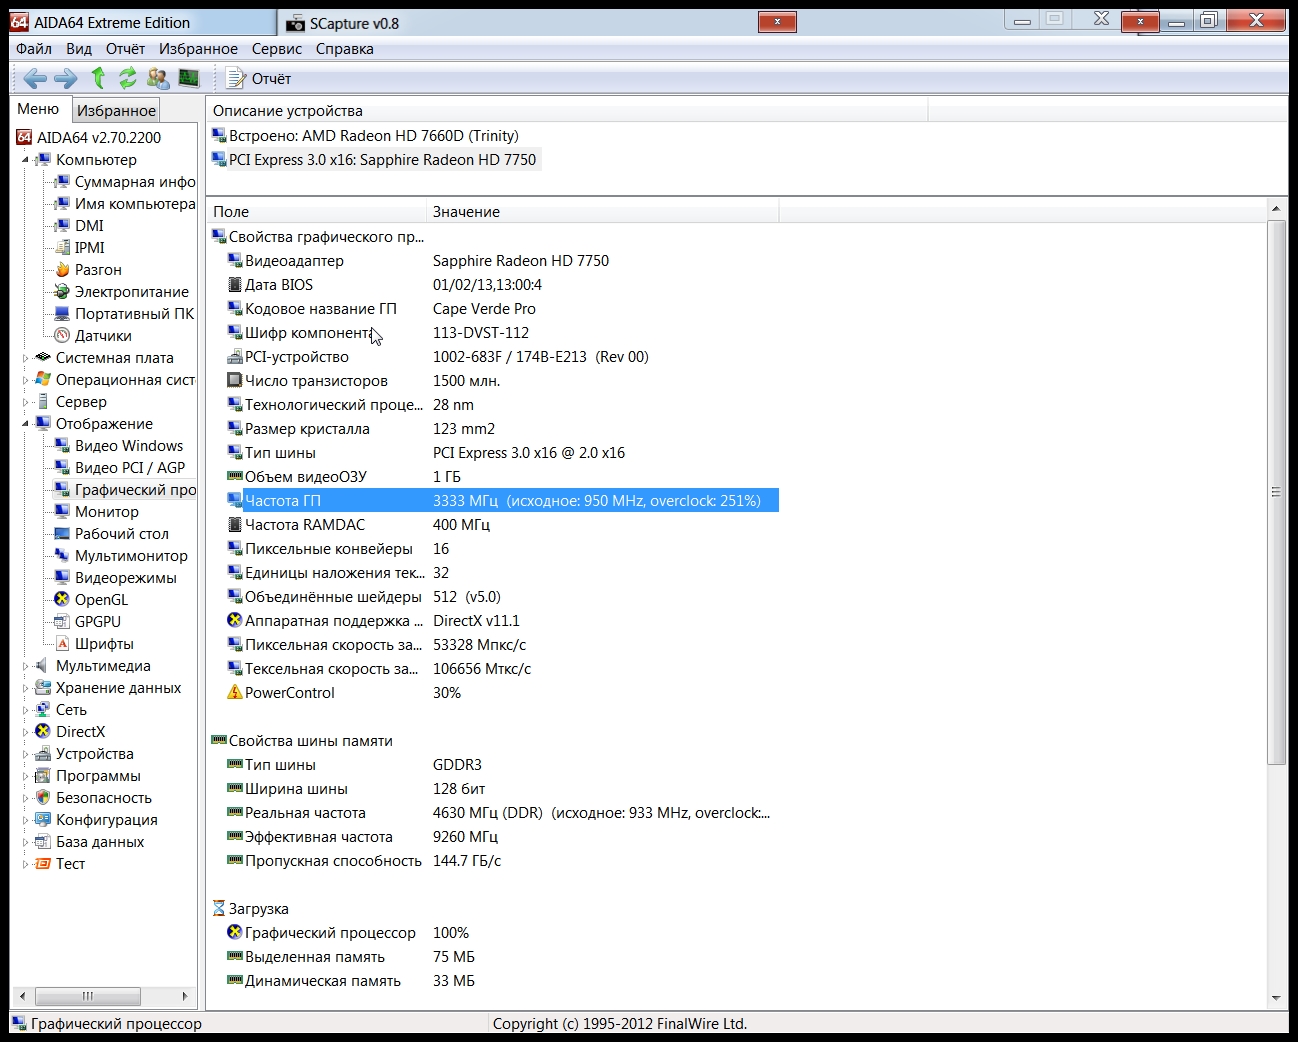This screenshot has height=1042, width=1298.
Task: Open the Шрифты fonts icon
Action: 62,643
